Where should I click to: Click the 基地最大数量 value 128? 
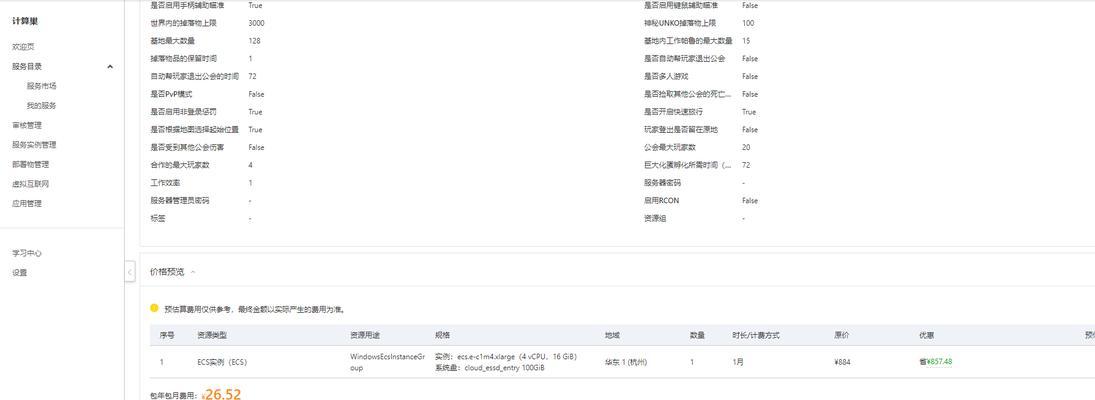(x=255, y=40)
